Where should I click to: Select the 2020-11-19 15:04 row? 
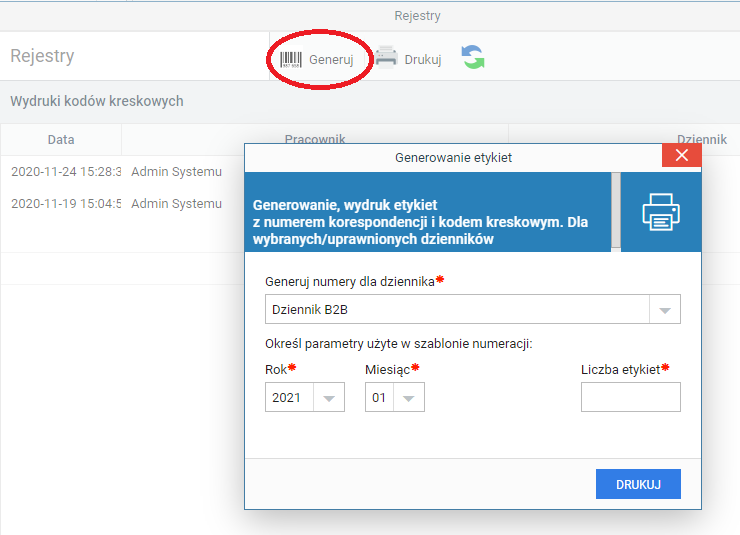click(x=123, y=204)
